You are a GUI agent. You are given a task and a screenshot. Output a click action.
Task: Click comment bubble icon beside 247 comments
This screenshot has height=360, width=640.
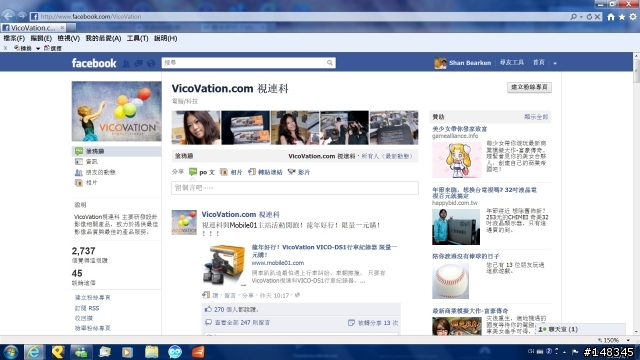pos(208,322)
